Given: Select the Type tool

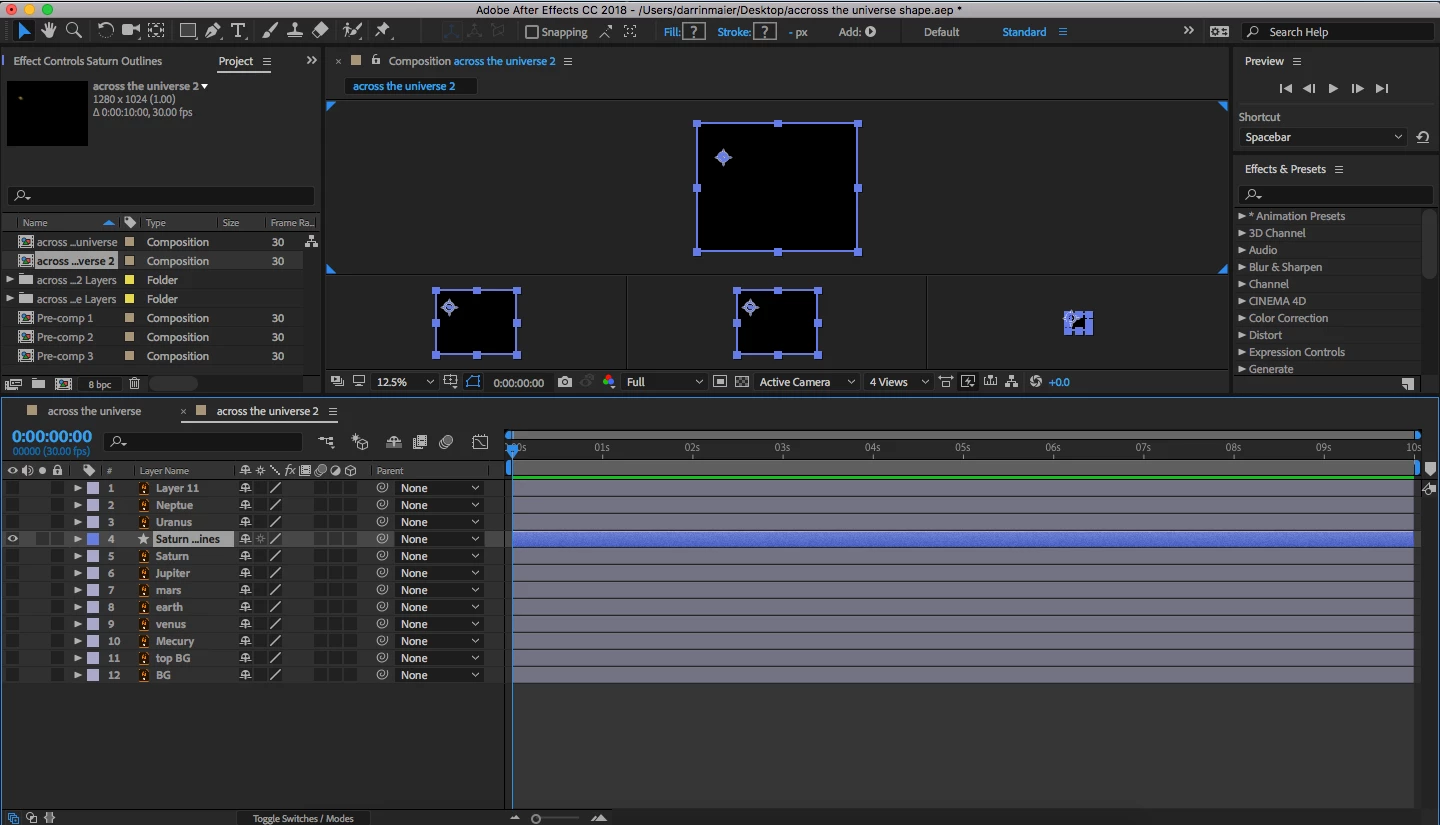Looking at the screenshot, I should tap(238, 31).
